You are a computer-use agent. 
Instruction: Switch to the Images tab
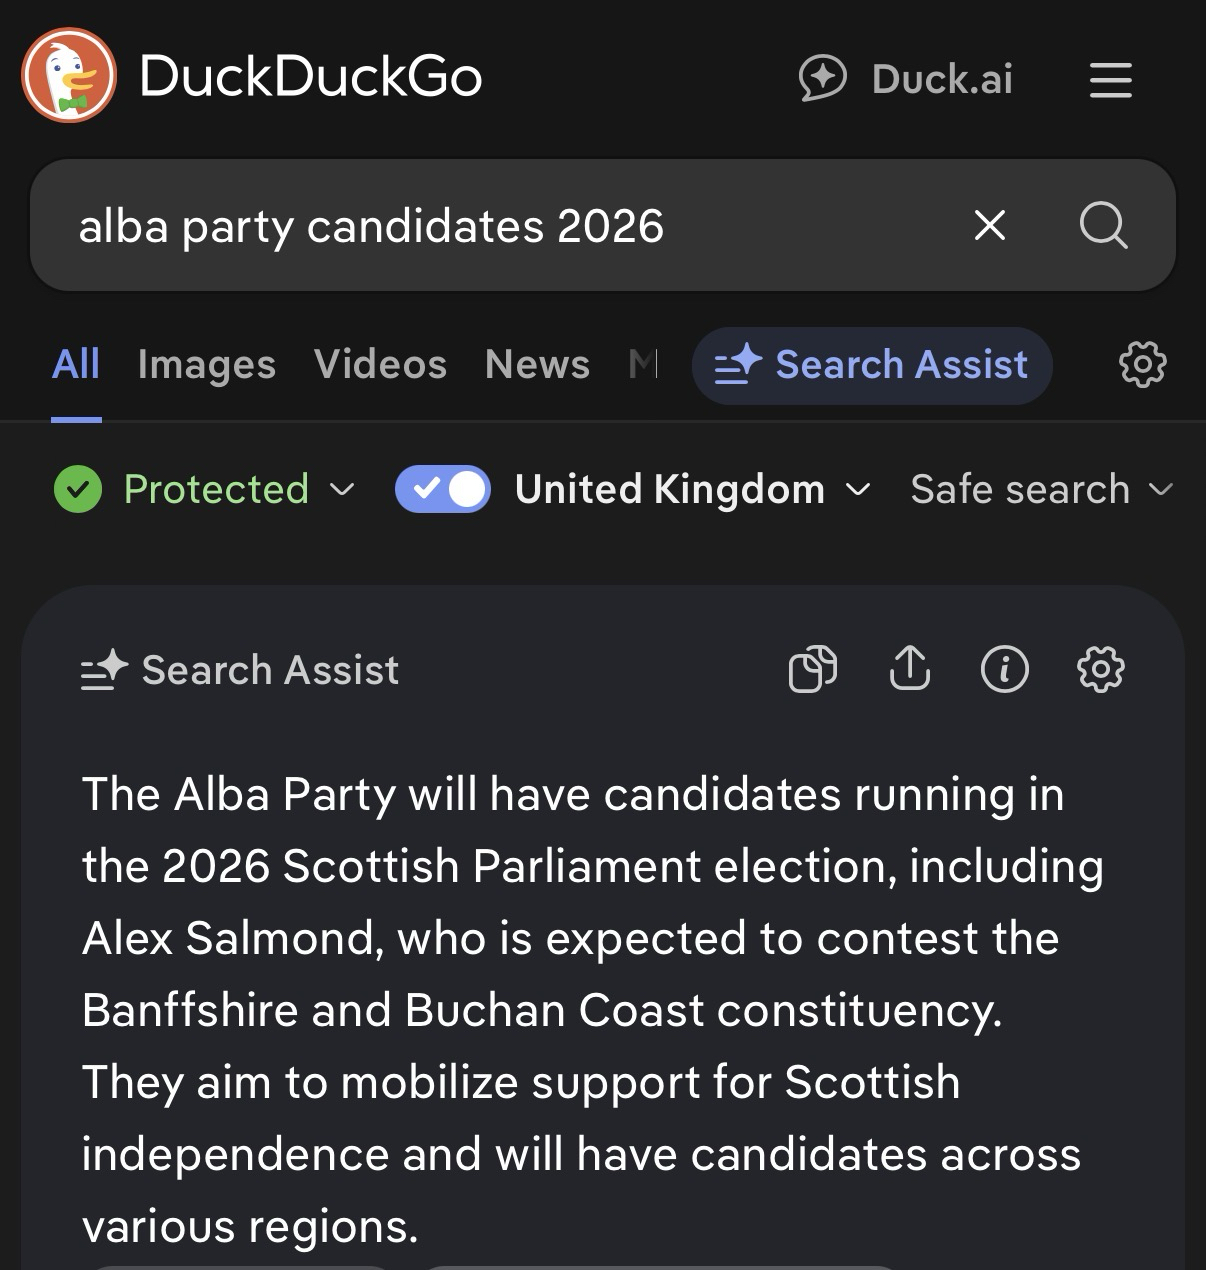click(206, 365)
